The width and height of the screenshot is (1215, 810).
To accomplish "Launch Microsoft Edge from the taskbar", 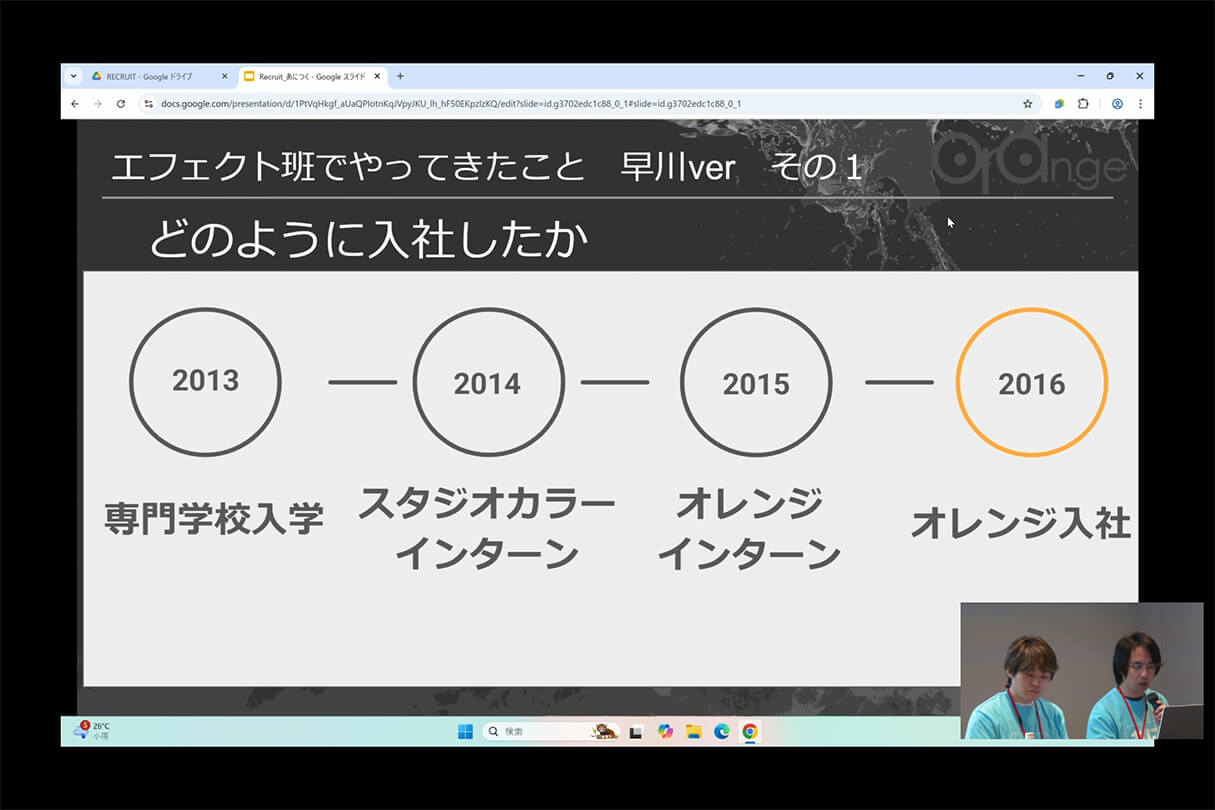I will point(721,731).
